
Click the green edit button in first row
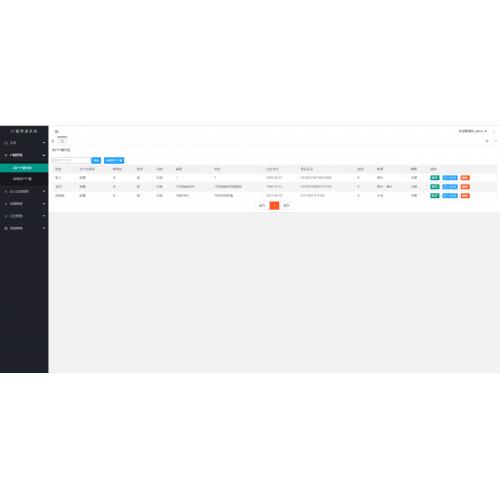point(435,178)
